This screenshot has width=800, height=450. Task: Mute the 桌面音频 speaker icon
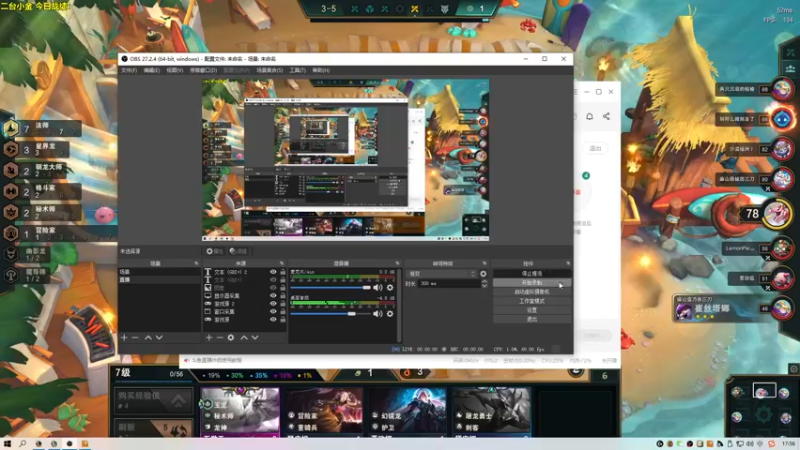coord(378,314)
